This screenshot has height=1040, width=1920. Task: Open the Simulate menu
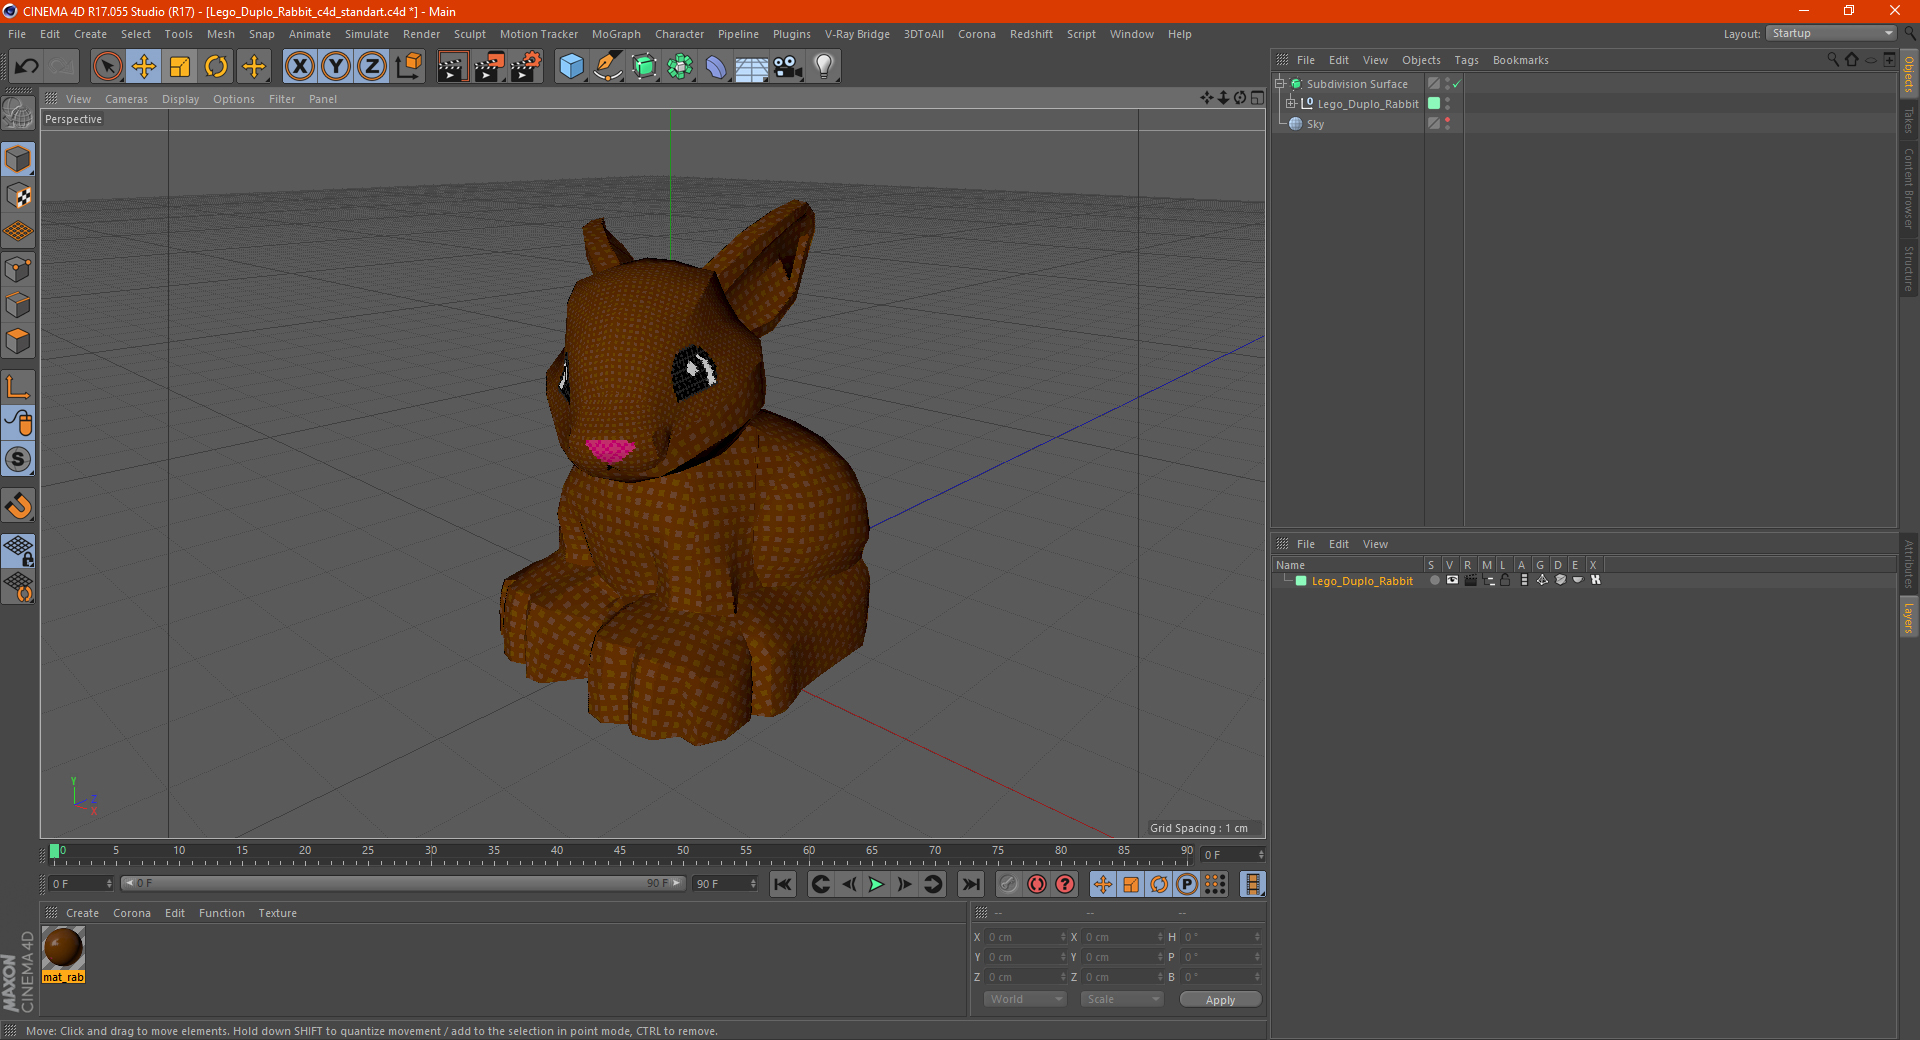367,34
